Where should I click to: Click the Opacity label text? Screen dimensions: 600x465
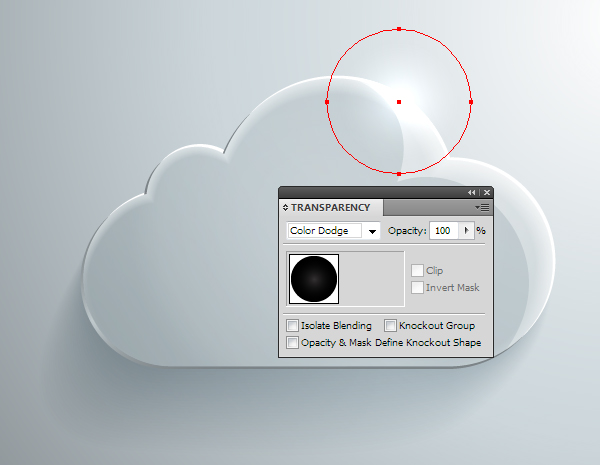(x=407, y=231)
